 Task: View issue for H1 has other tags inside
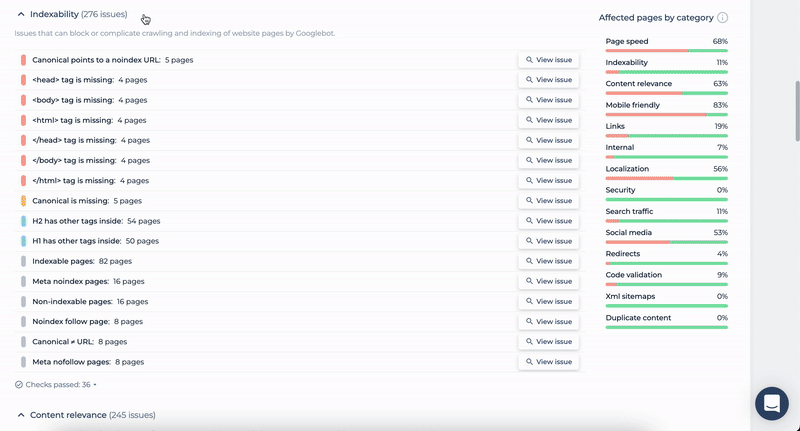pyautogui.click(x=548, y=241)
